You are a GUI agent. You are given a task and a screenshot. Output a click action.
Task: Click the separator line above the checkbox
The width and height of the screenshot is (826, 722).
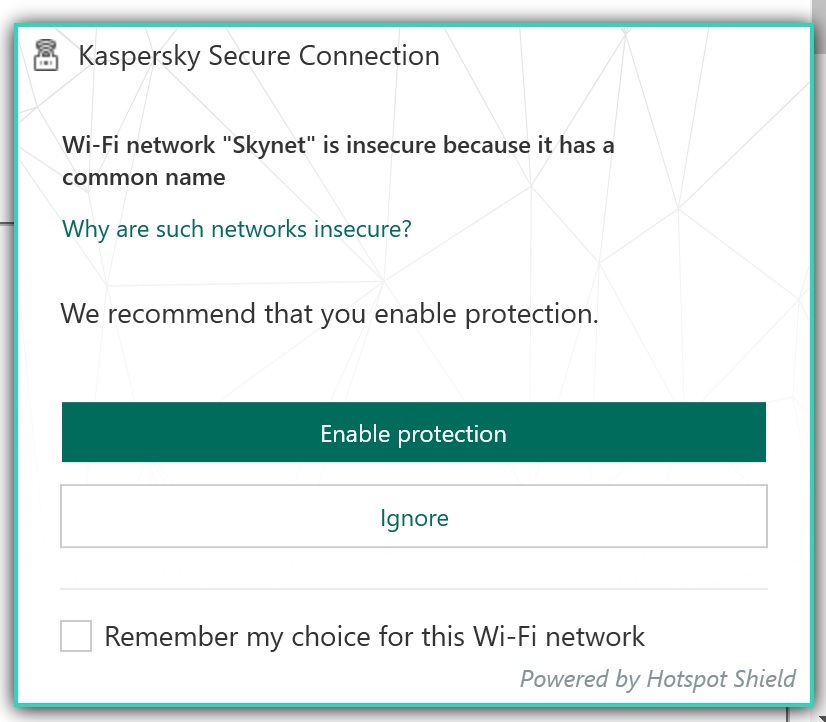click(x=413, y=588)
